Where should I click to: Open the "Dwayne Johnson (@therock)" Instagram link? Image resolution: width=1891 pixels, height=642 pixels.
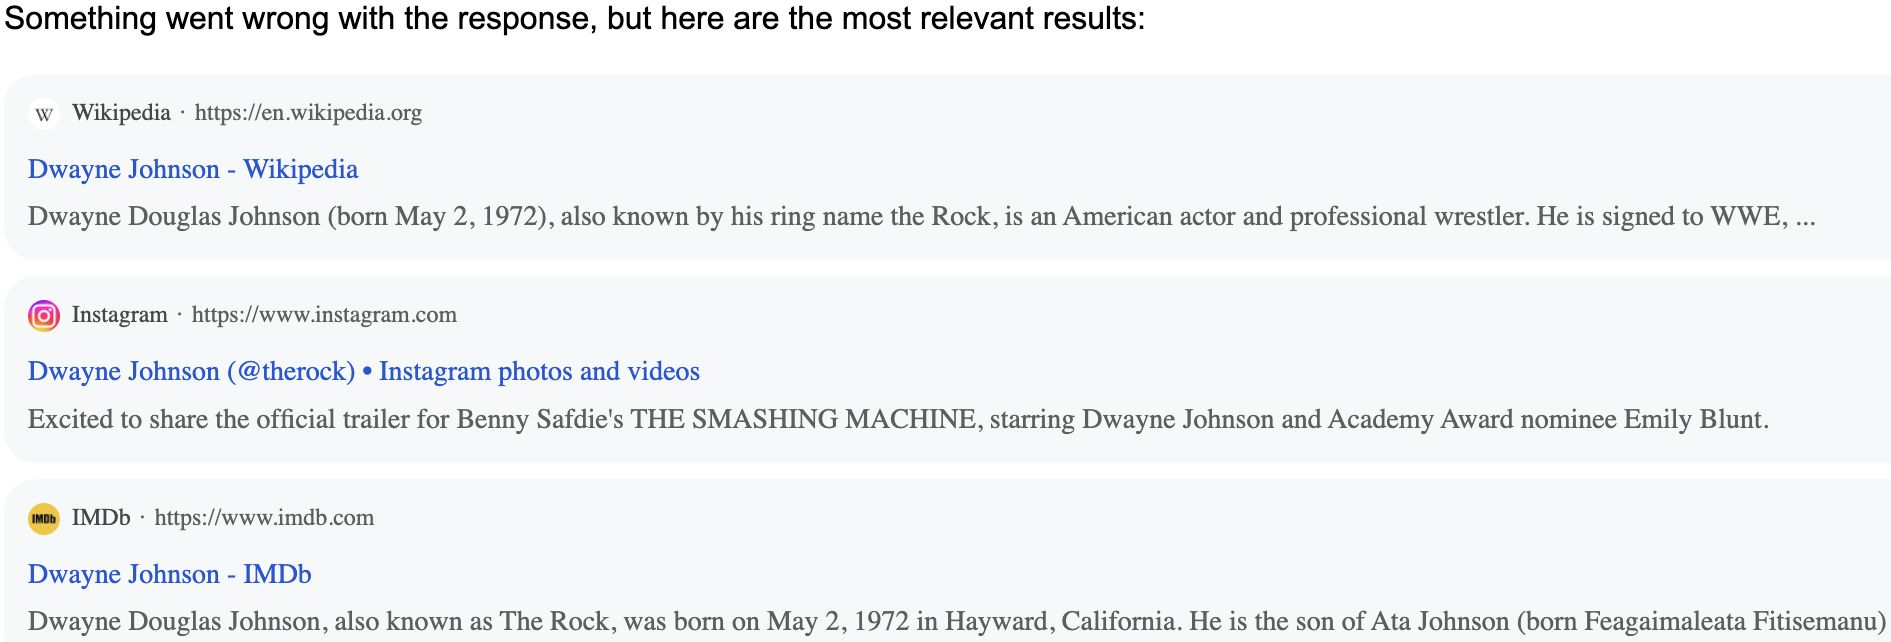[x=364, y=371]
